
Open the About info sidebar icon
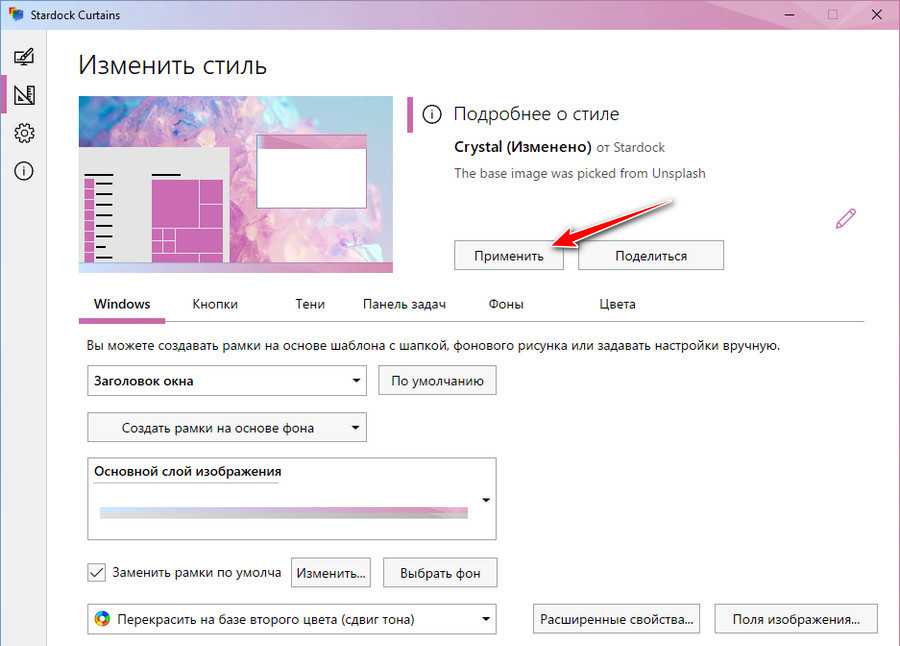[x=24, y=171]
